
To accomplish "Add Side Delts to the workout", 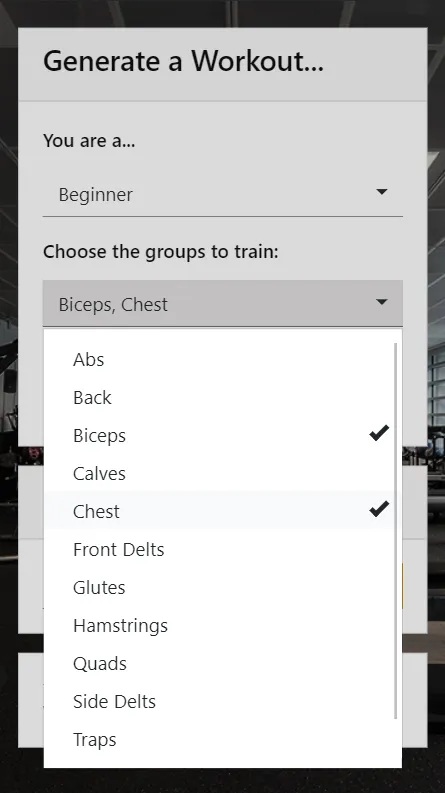I will click(219, 701).
